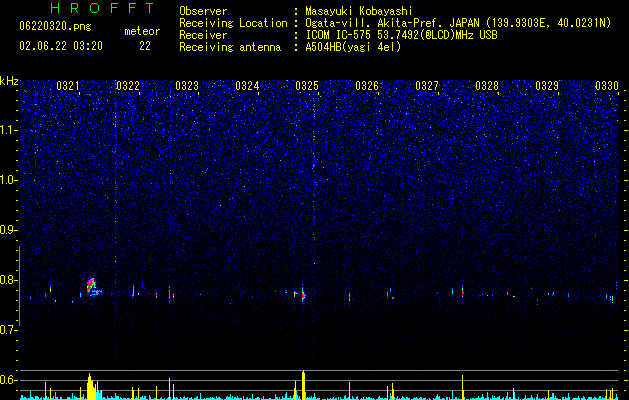Image resolution: width=629 pixels, height=400 pixels.
Task: Click the date stamp 02.06.22 03:20
Action: click(x=61, y=46)
